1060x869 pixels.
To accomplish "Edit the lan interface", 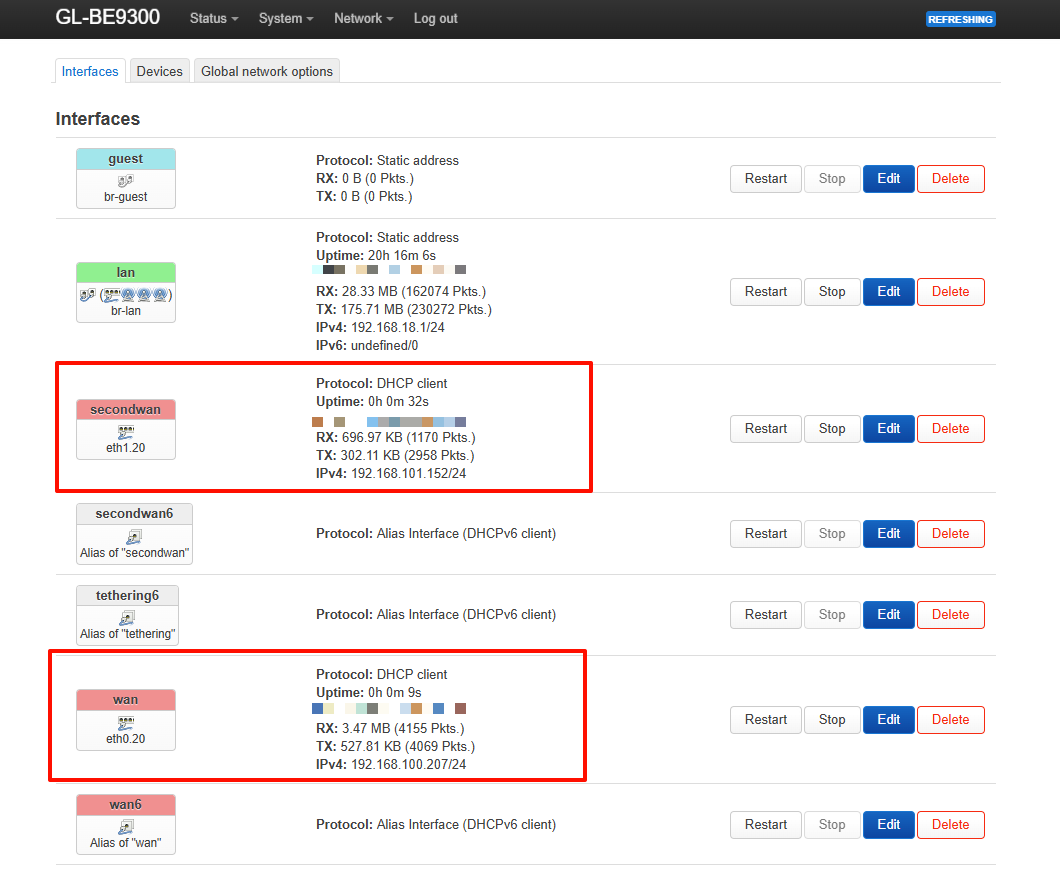I will click(888, 292).
